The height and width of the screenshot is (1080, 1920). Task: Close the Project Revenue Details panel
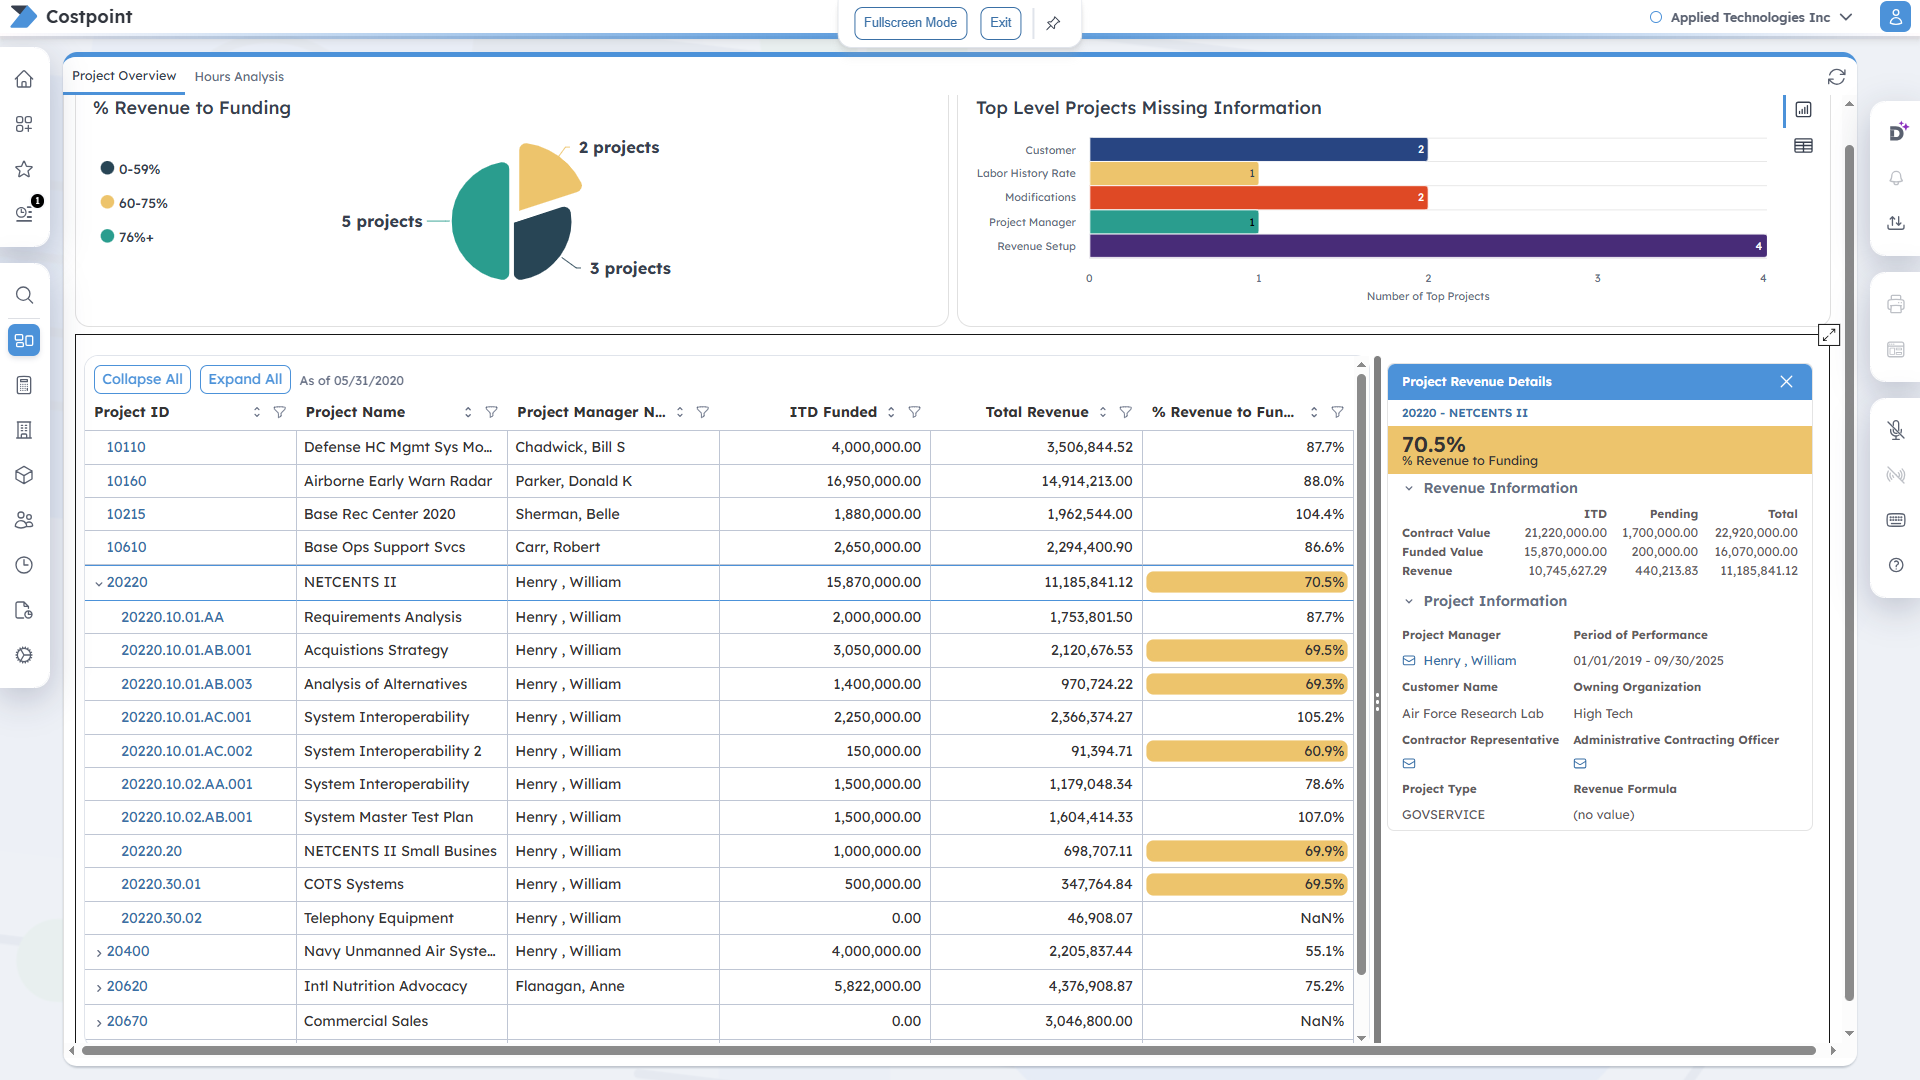[1786, 382]
